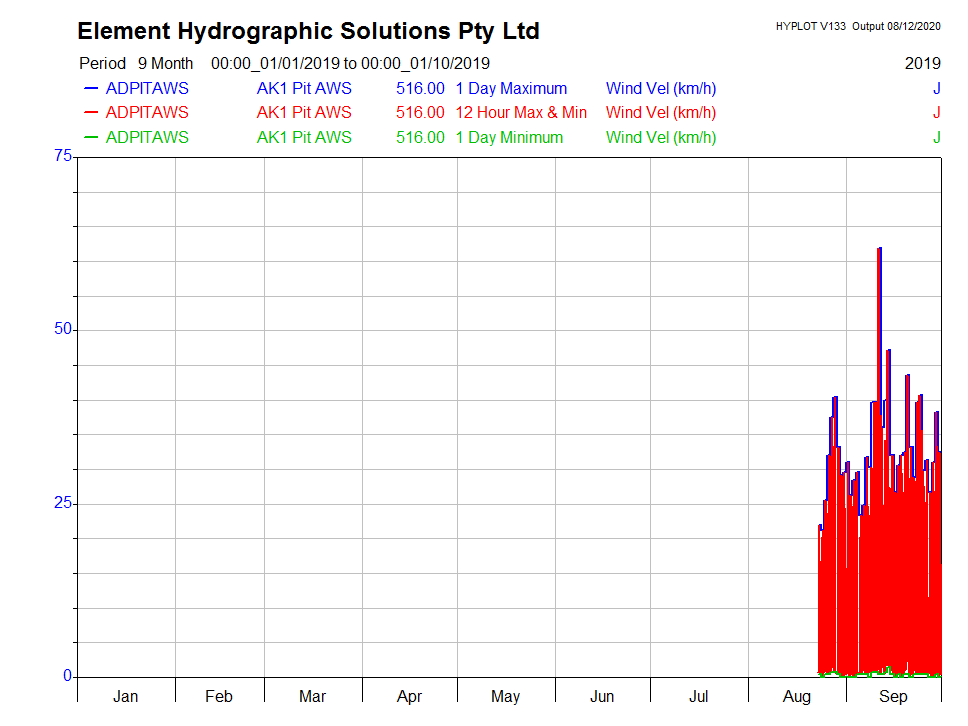
Task: Click the chart title 'Element Hydrographic Solutions Pty Ltd'
Action: (308, 31)
